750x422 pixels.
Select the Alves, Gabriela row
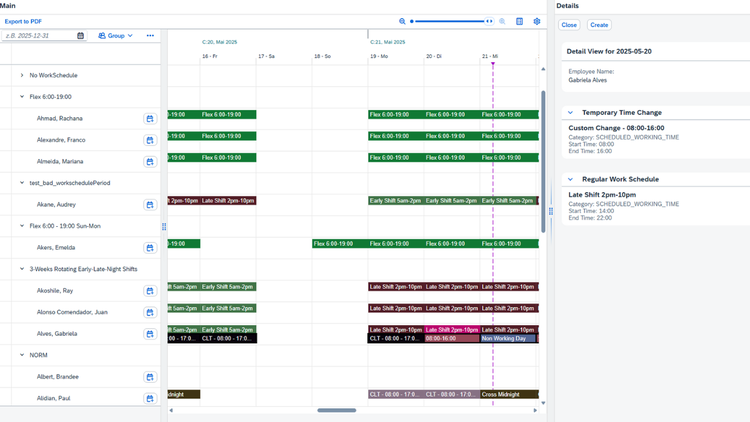[80, 334]
